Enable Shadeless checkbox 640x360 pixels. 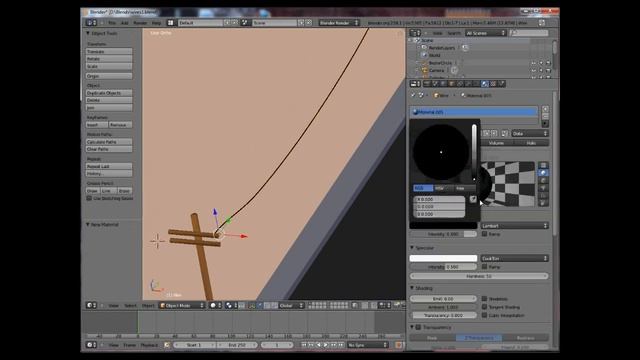484,299
